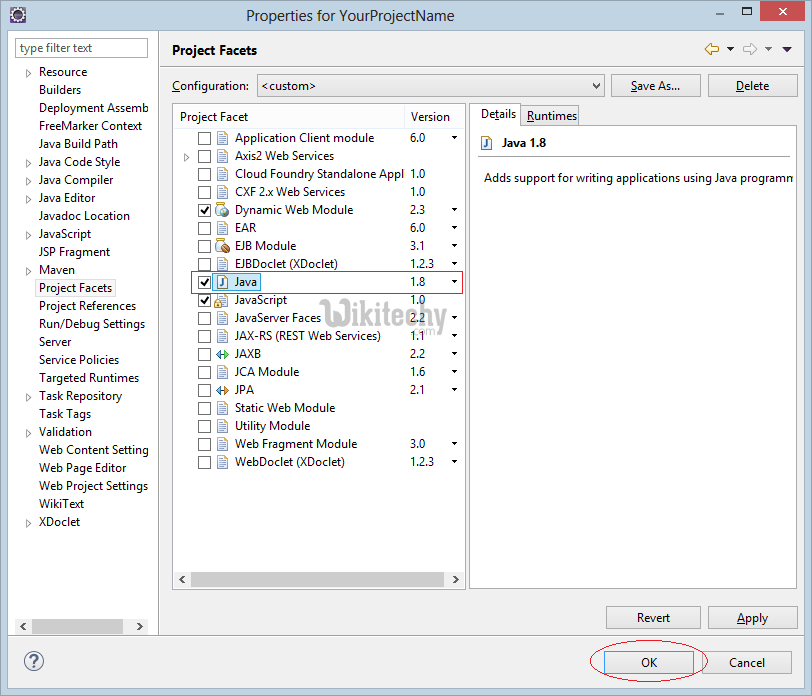Viewport: 812px width, 696px height.
Task: Click the back navigation arrow icon
Action: 712,49
